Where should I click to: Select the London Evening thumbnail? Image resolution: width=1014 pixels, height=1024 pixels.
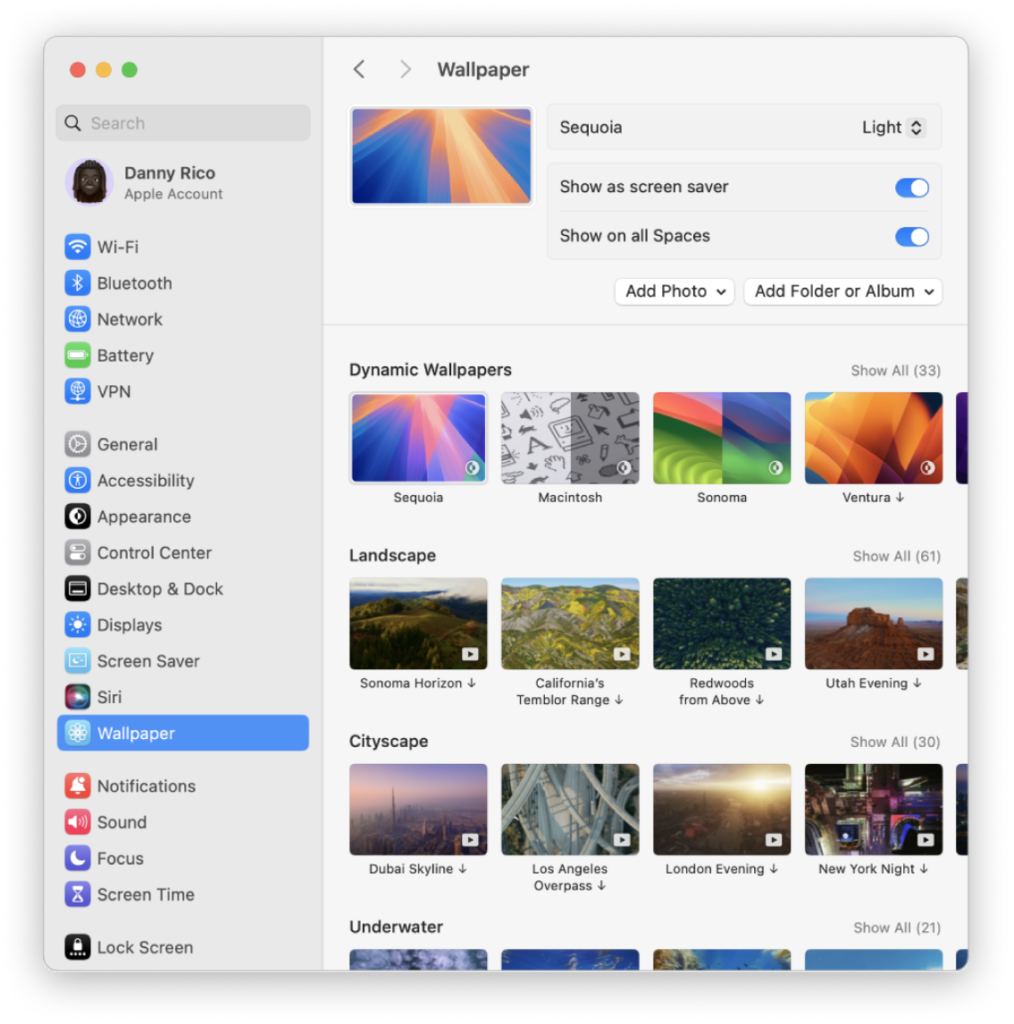[721, 809]
